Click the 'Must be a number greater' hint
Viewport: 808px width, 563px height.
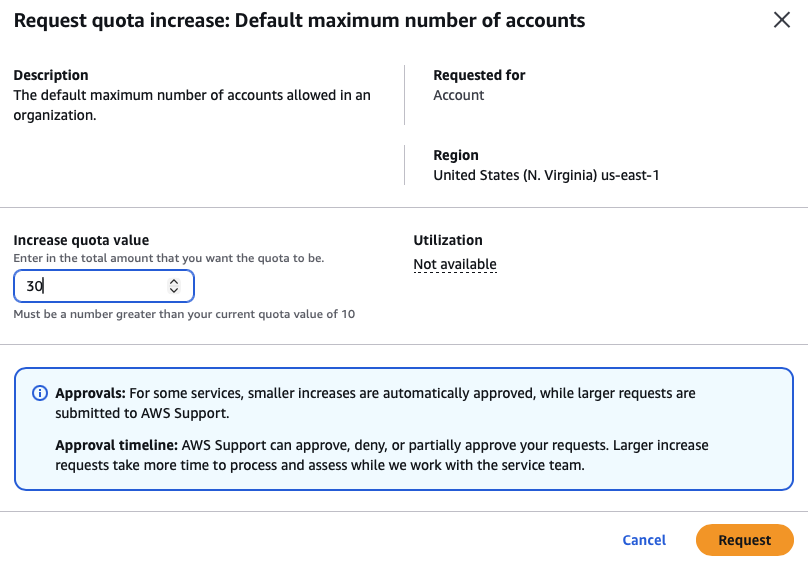[x=184, y=314]
